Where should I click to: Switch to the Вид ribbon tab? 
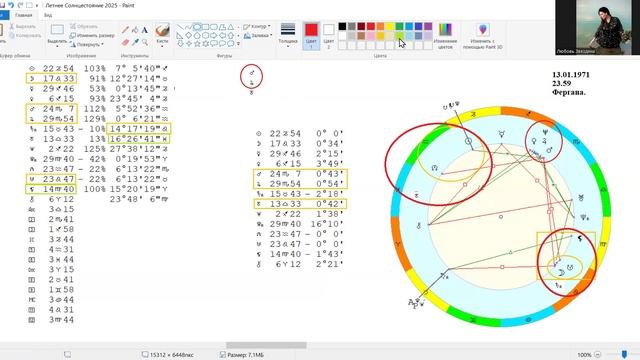[48, 15]
